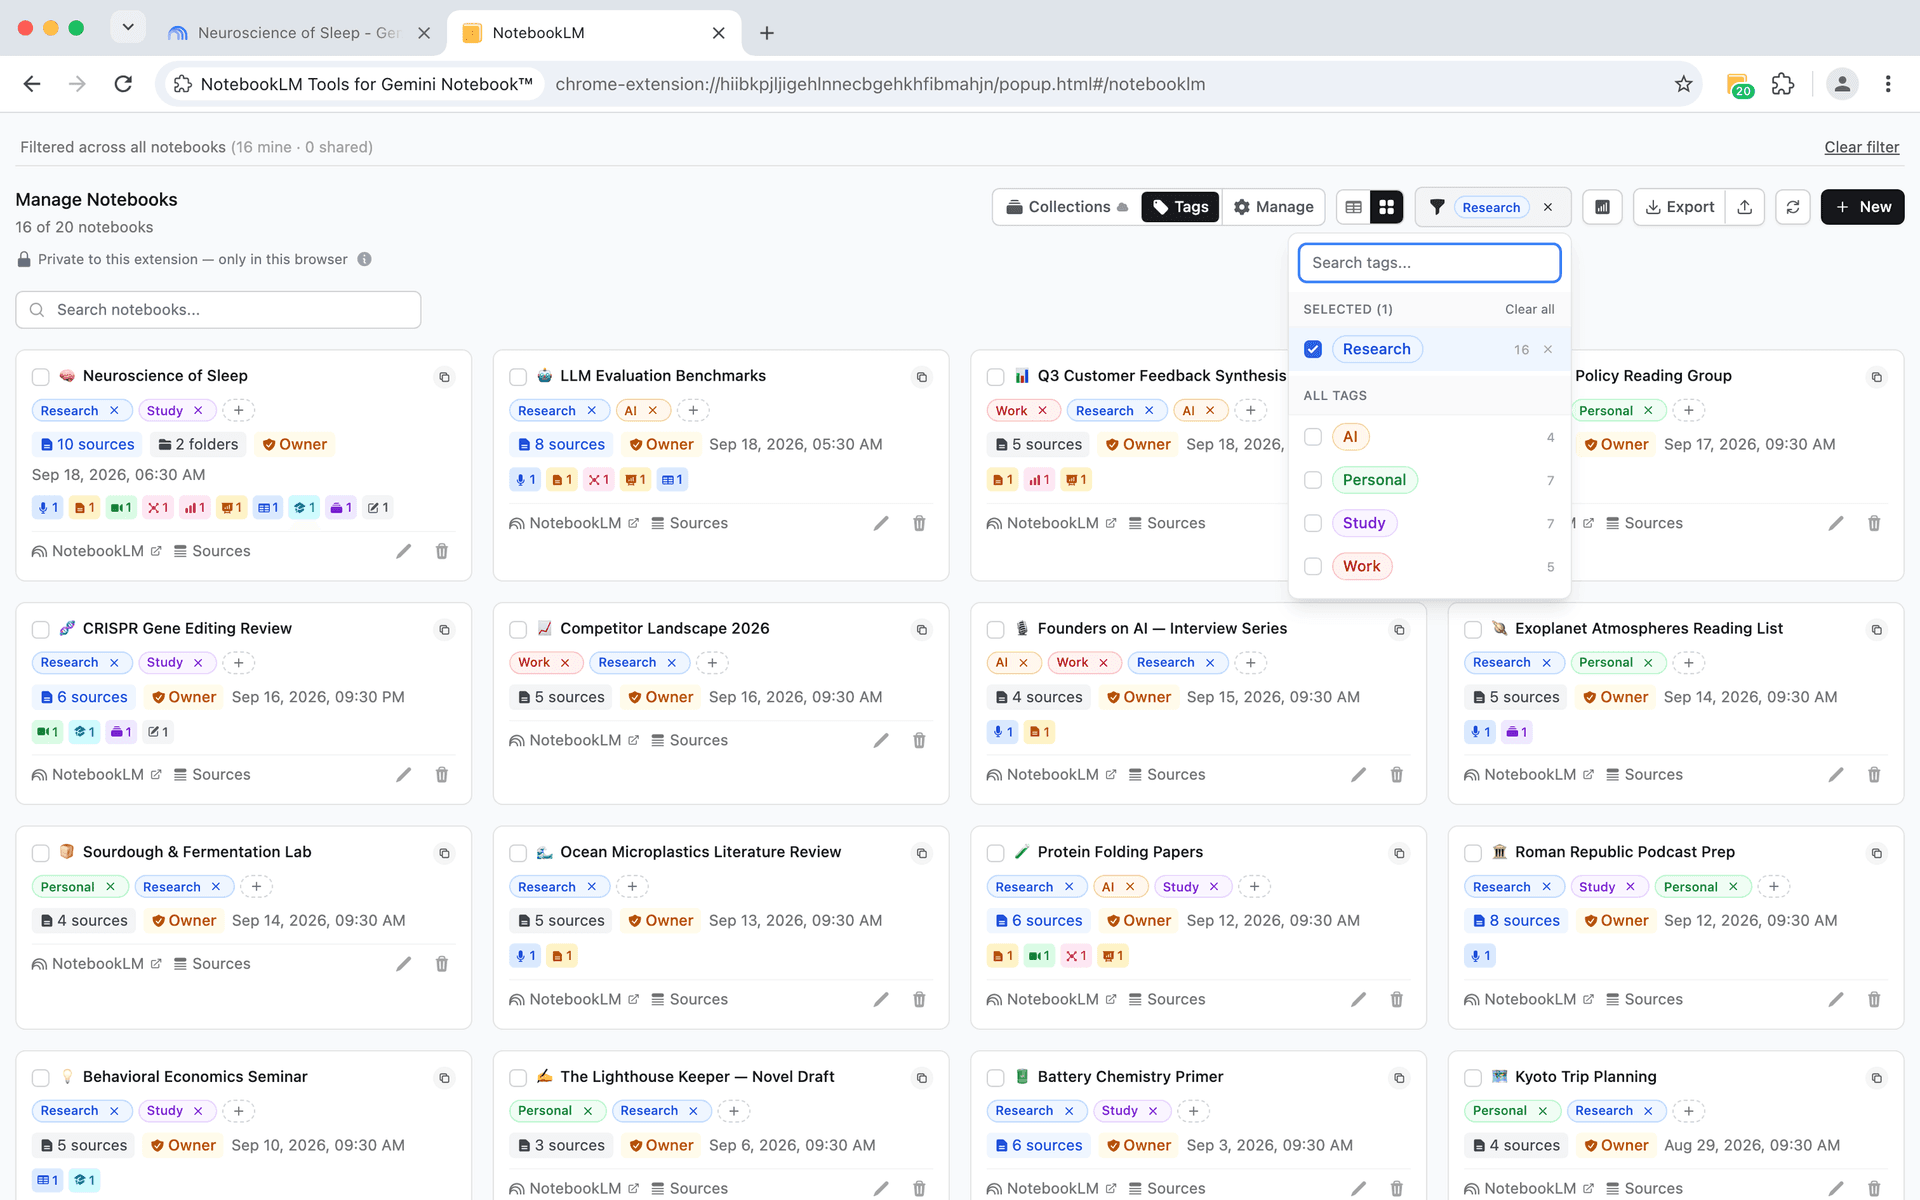
Task: Check the Work tag checkbox
Action: pyautogui.click(x=1313, y=566)
